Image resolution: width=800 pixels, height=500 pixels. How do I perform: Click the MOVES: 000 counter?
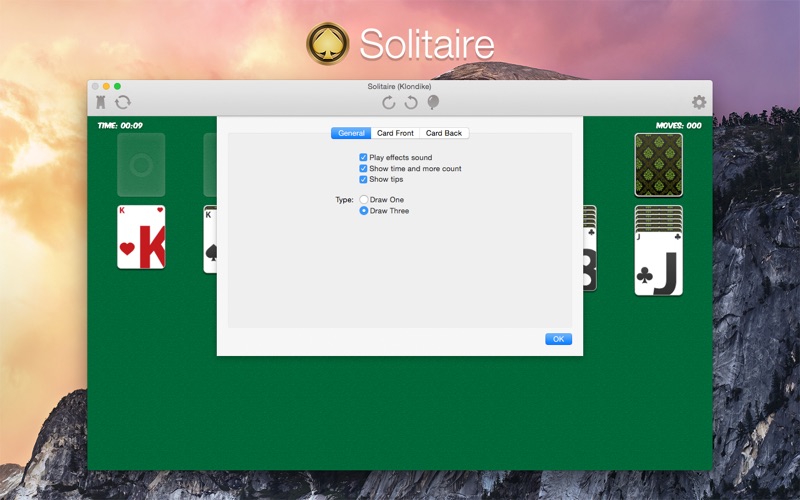point(679,126)
